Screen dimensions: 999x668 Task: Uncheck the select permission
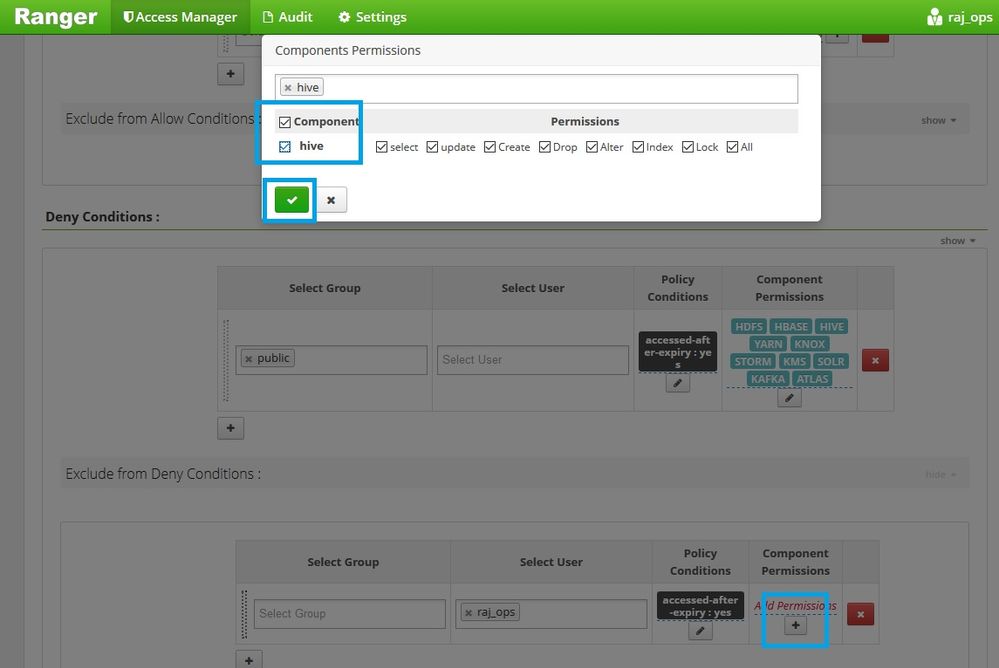click(x=382, y=147)
